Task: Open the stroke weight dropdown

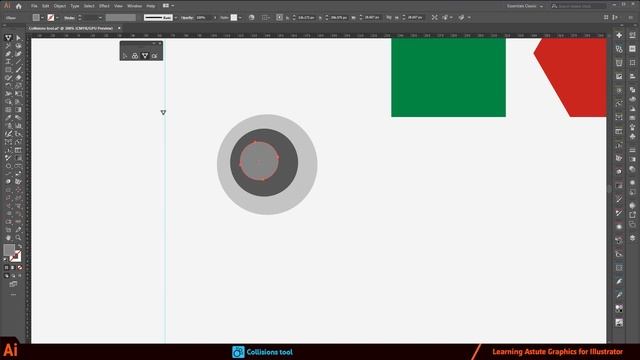Action: point(100,18)
